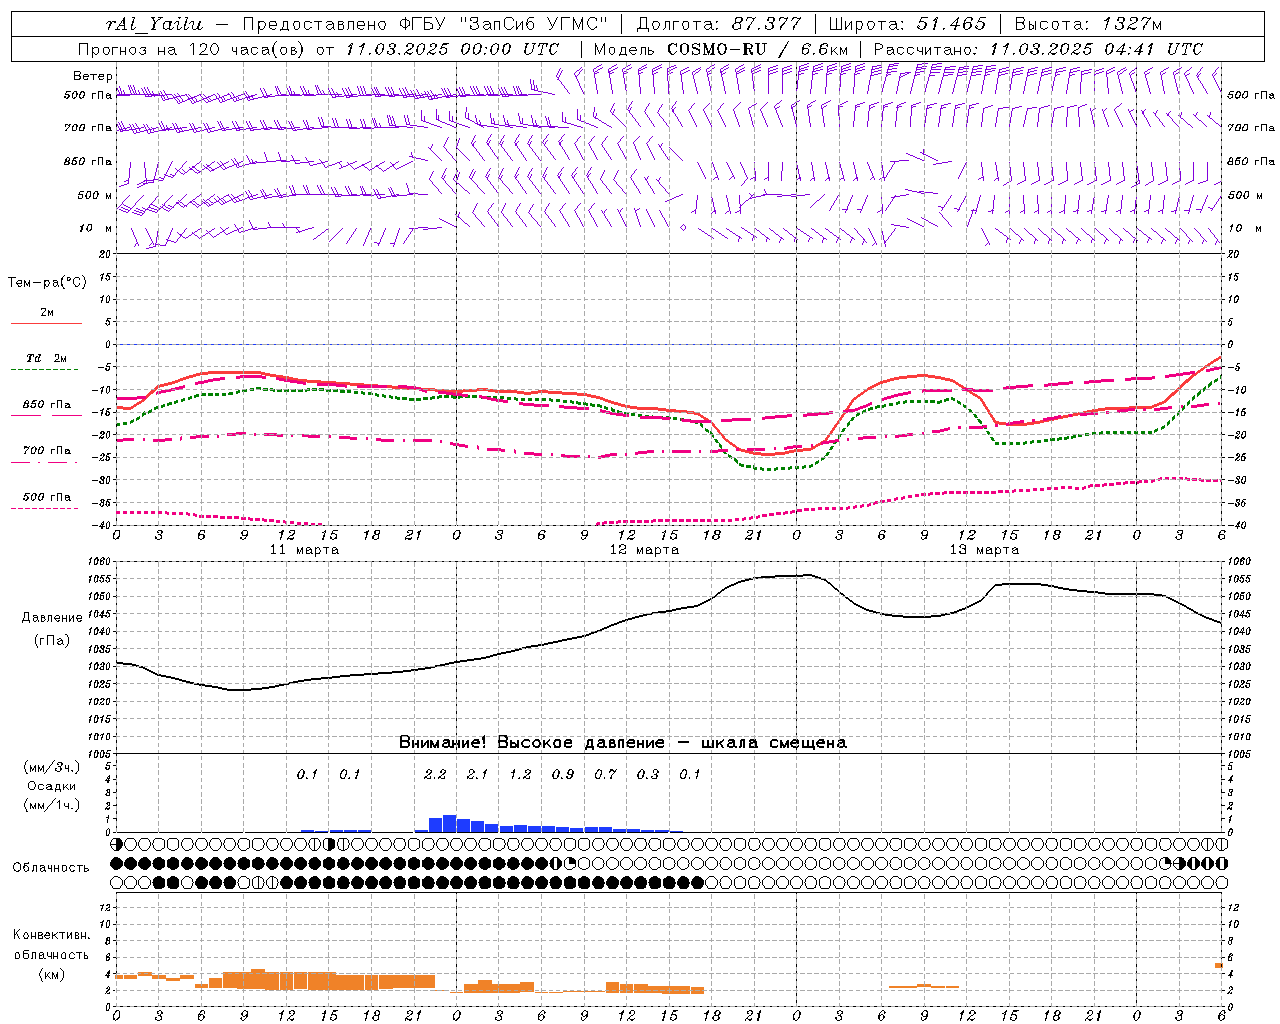The image size is (1280, 1024).
Task: Select the "Давление" pressure panel label
Action: [x=52, y=617]
